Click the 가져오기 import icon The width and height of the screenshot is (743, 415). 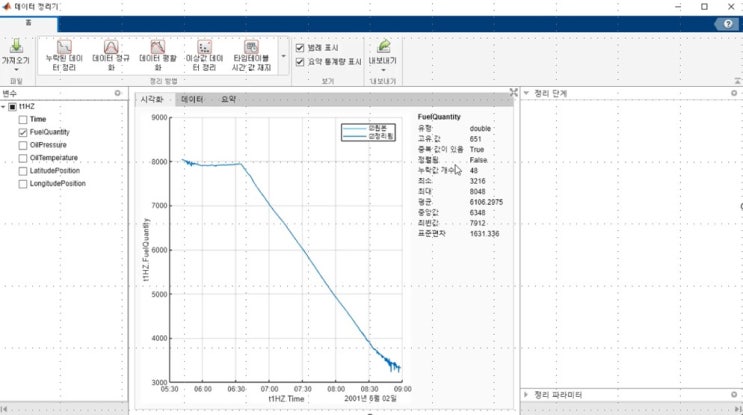pyautogui.click(x=16, y=46)
